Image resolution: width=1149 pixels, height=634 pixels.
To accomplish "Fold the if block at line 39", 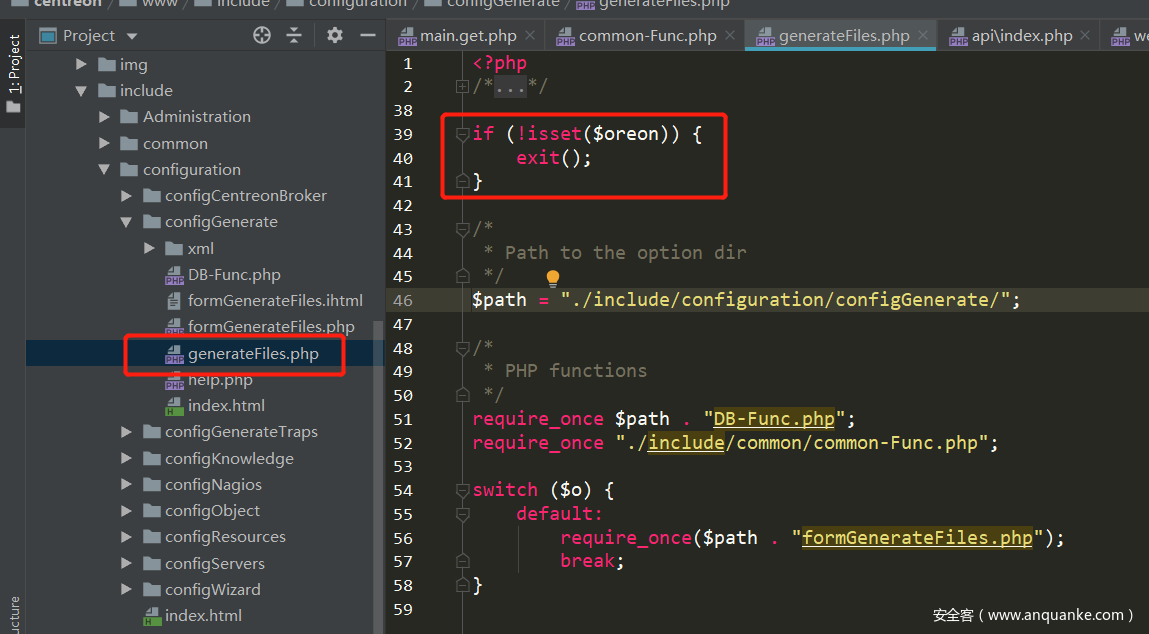I will (462, 134).
